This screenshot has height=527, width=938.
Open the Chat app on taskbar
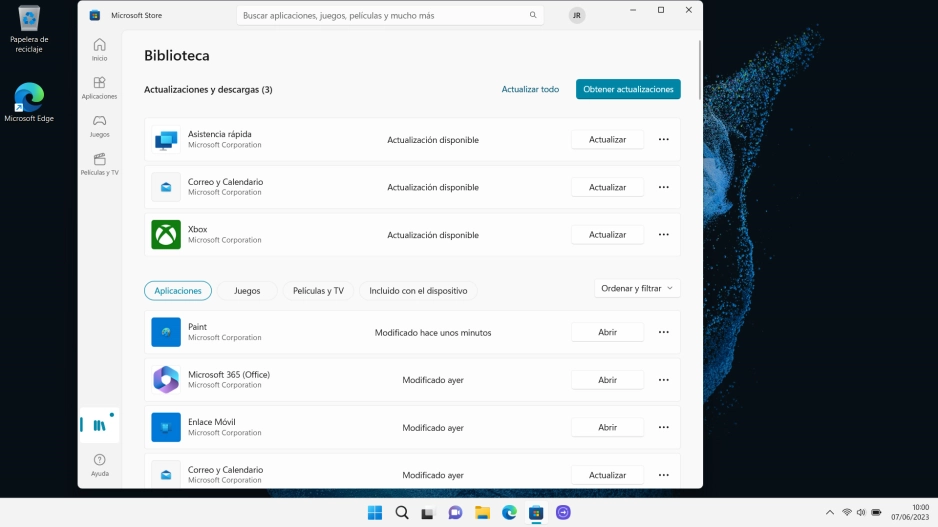pyautogui.click(x=455, y=513)
